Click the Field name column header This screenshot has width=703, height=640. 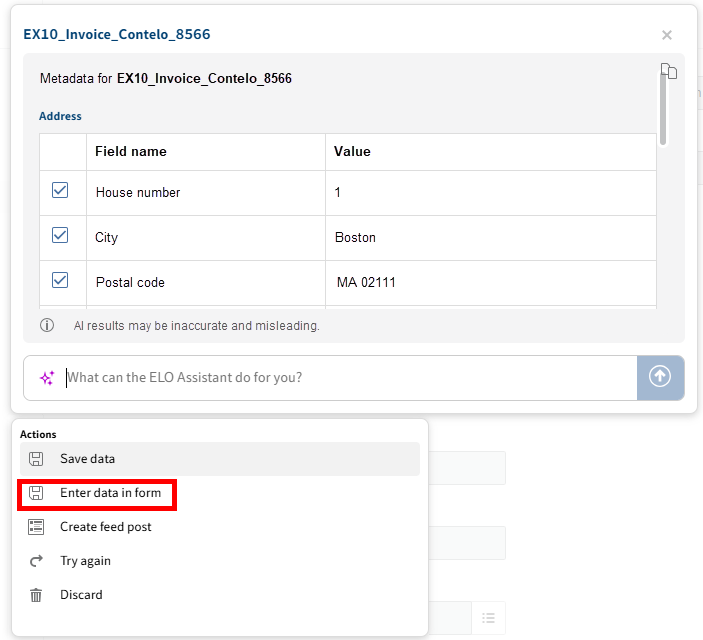click(x=130, y=152)
